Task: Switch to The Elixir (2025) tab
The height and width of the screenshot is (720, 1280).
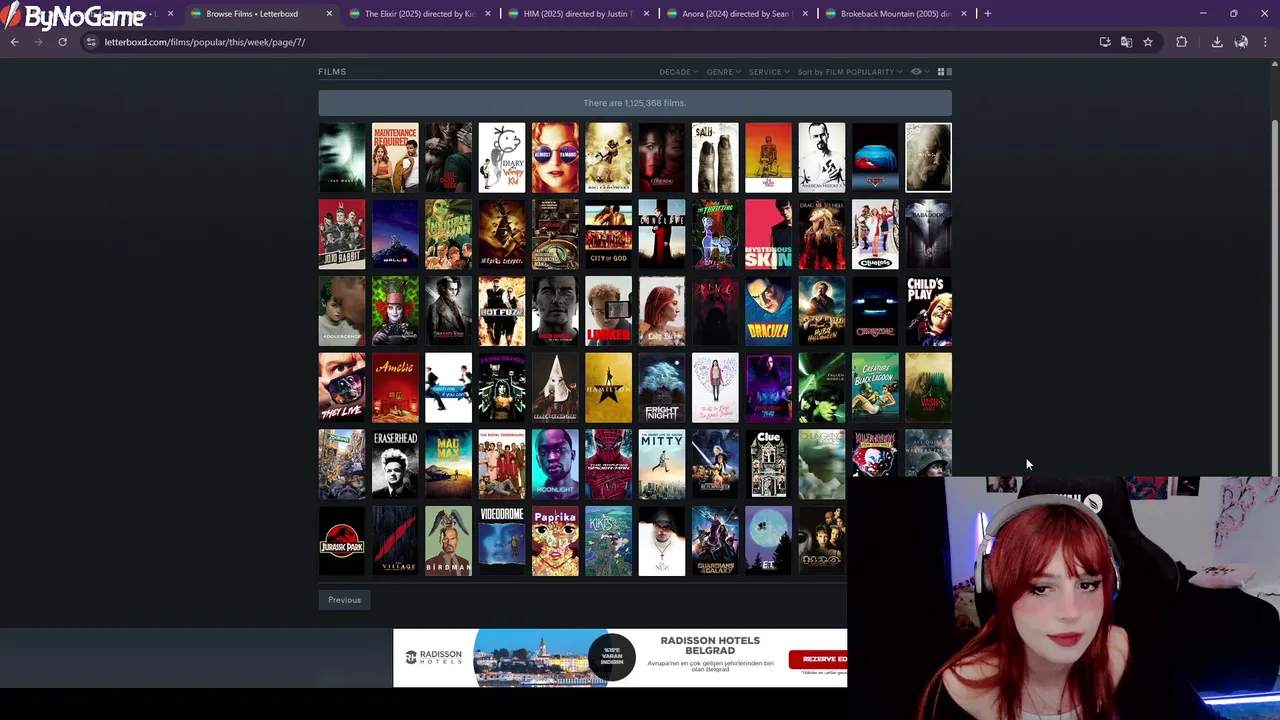Action: point(419,14)
